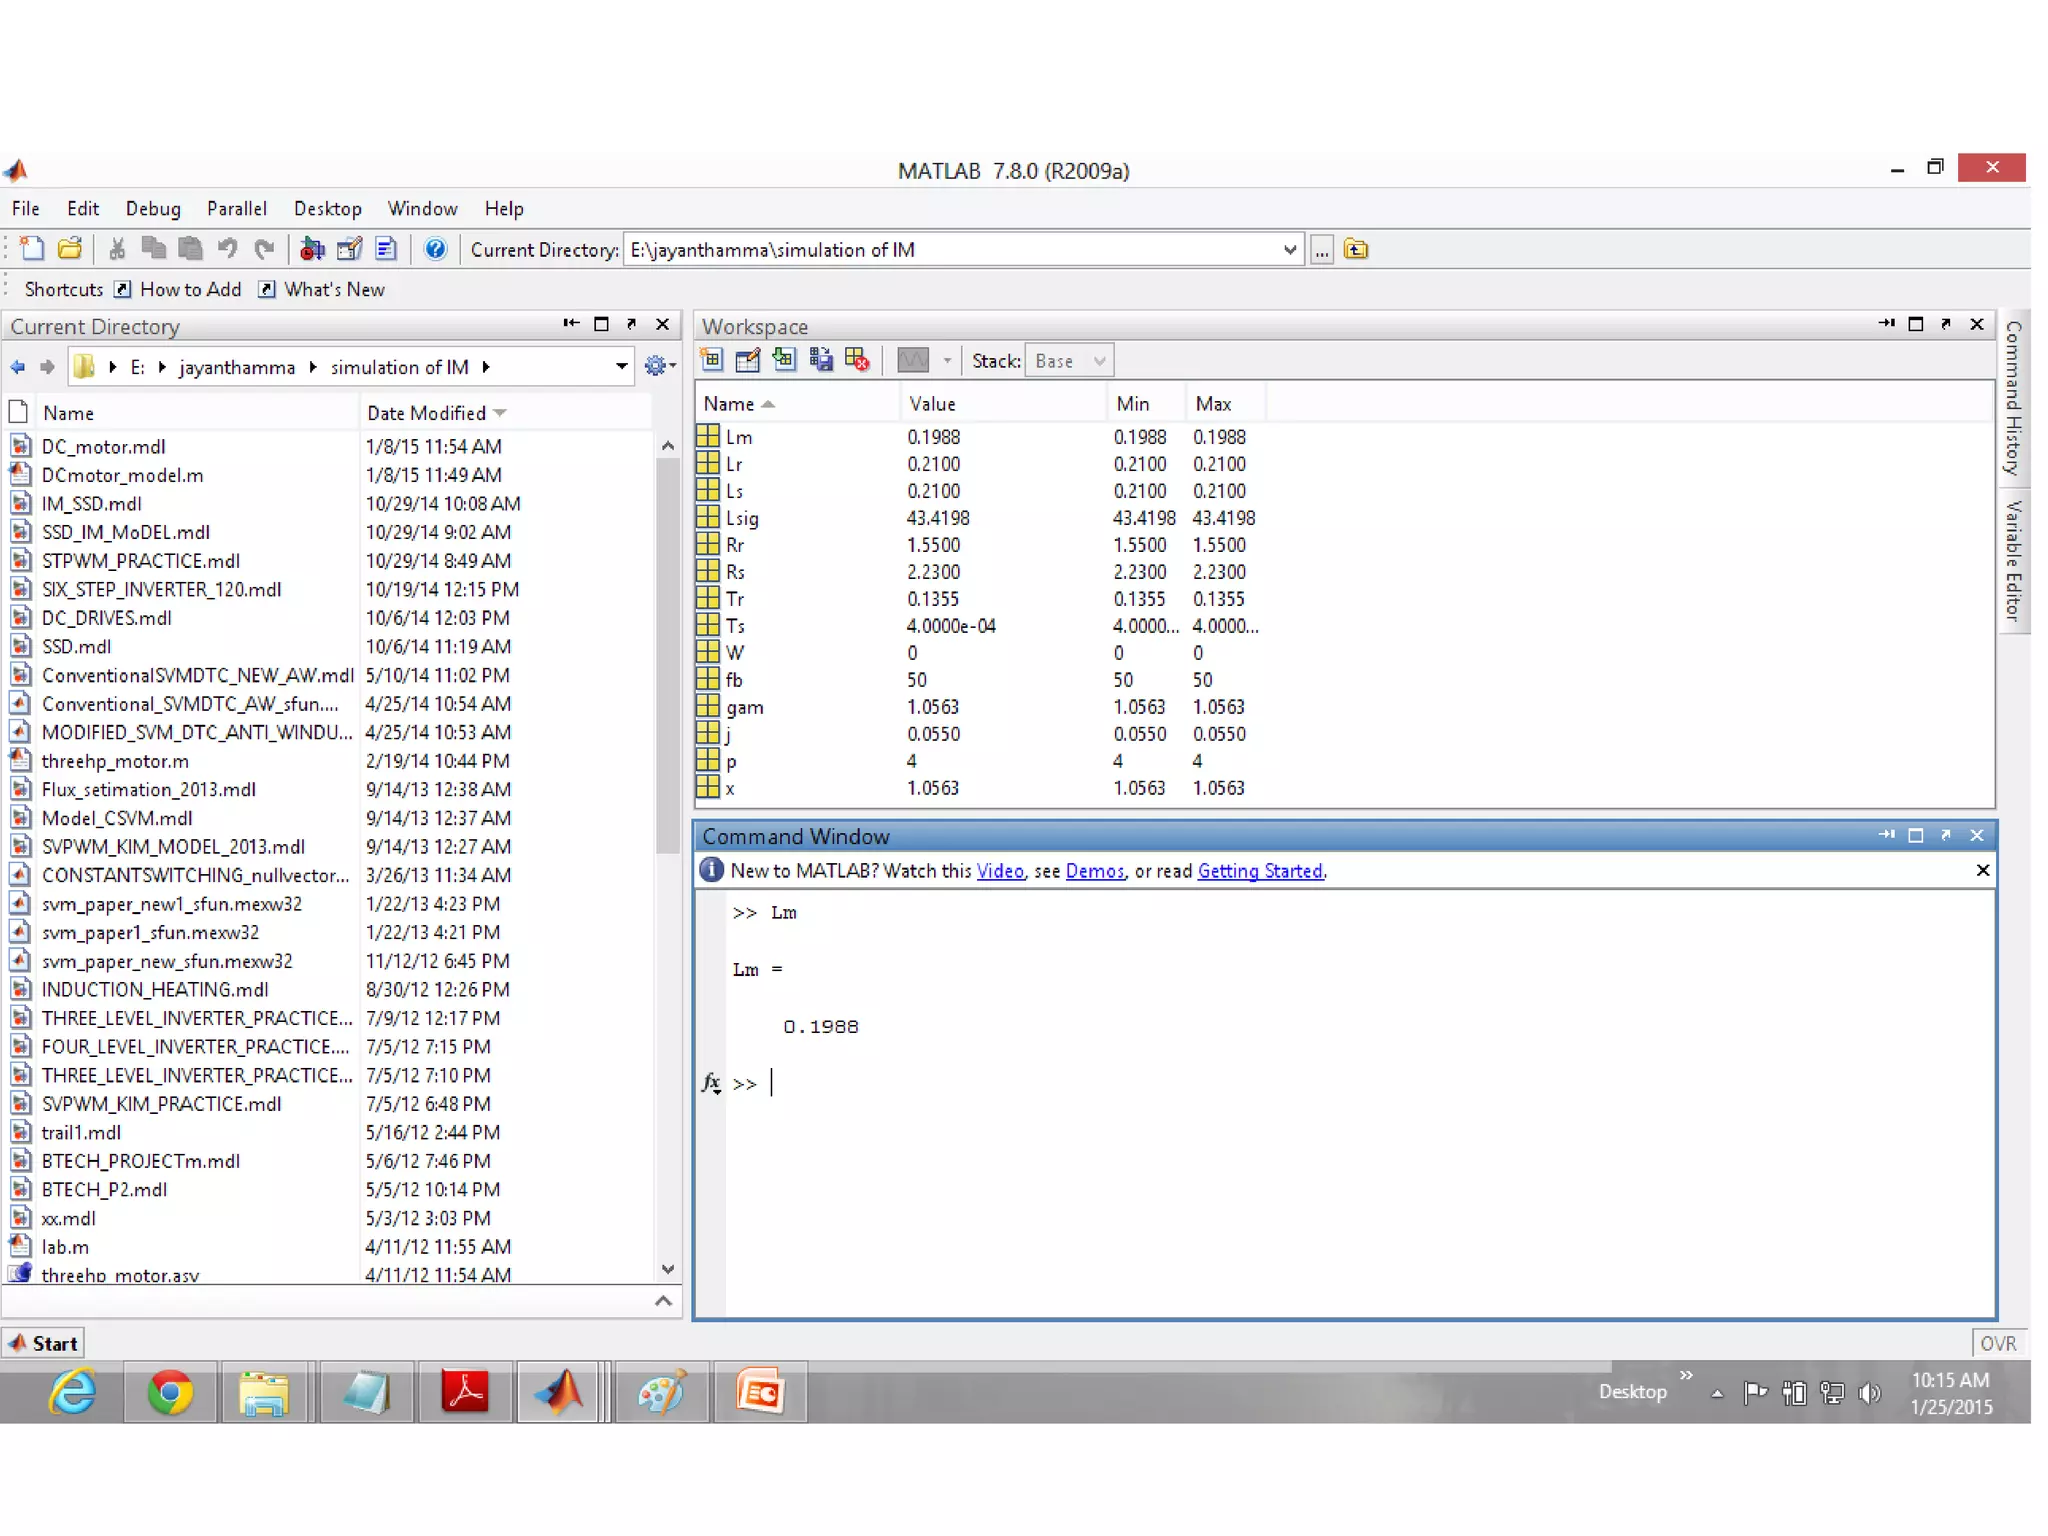This screenshot has height=1536, width=2048.
Task: Select the Lsig variable in Workspace
Action: (x=742, y=518)
